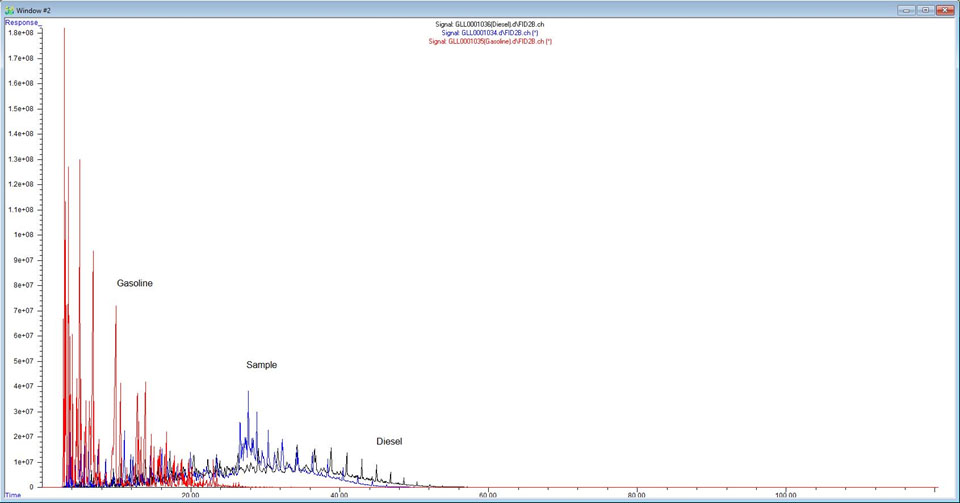960x503 pixels.
Task: Maximize the Window #2 chromatogram window
Action: (x=925, y=9)
